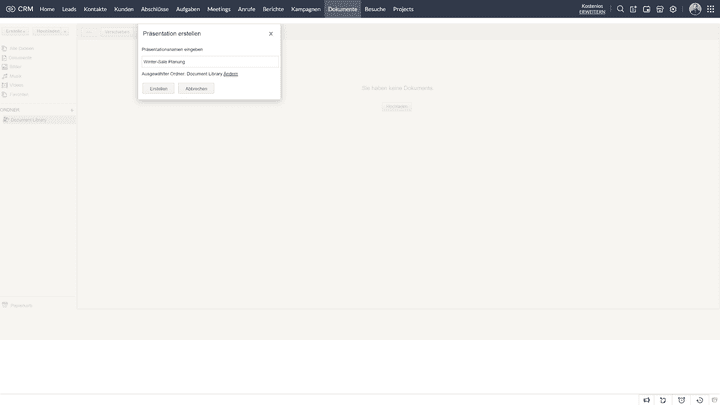Go to the Projects tab
This screenshot has width=720, height=405.
coord(403,9)
